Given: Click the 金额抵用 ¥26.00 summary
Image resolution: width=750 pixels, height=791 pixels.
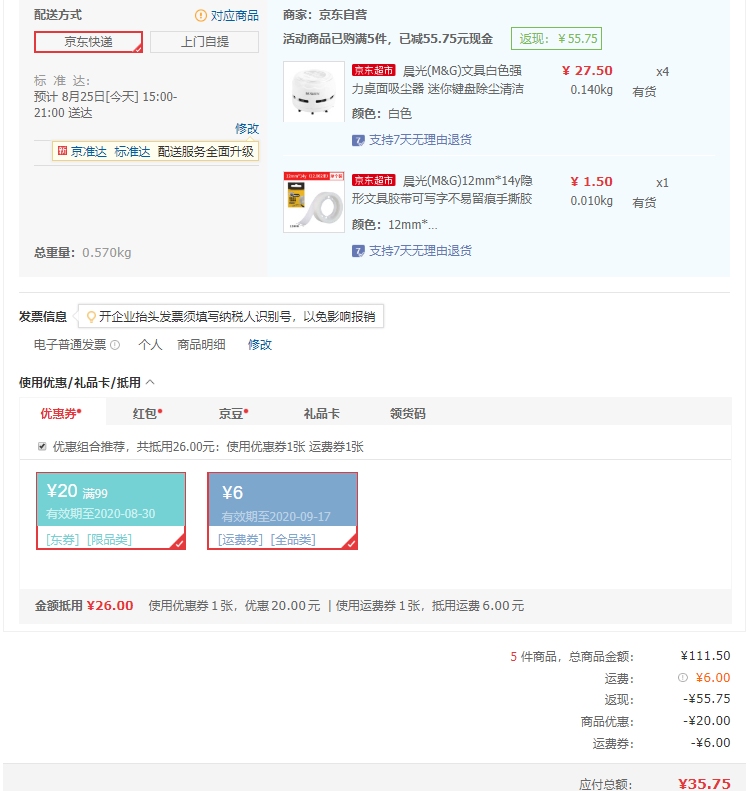Looking at the screenshot, I should (84, 605).
